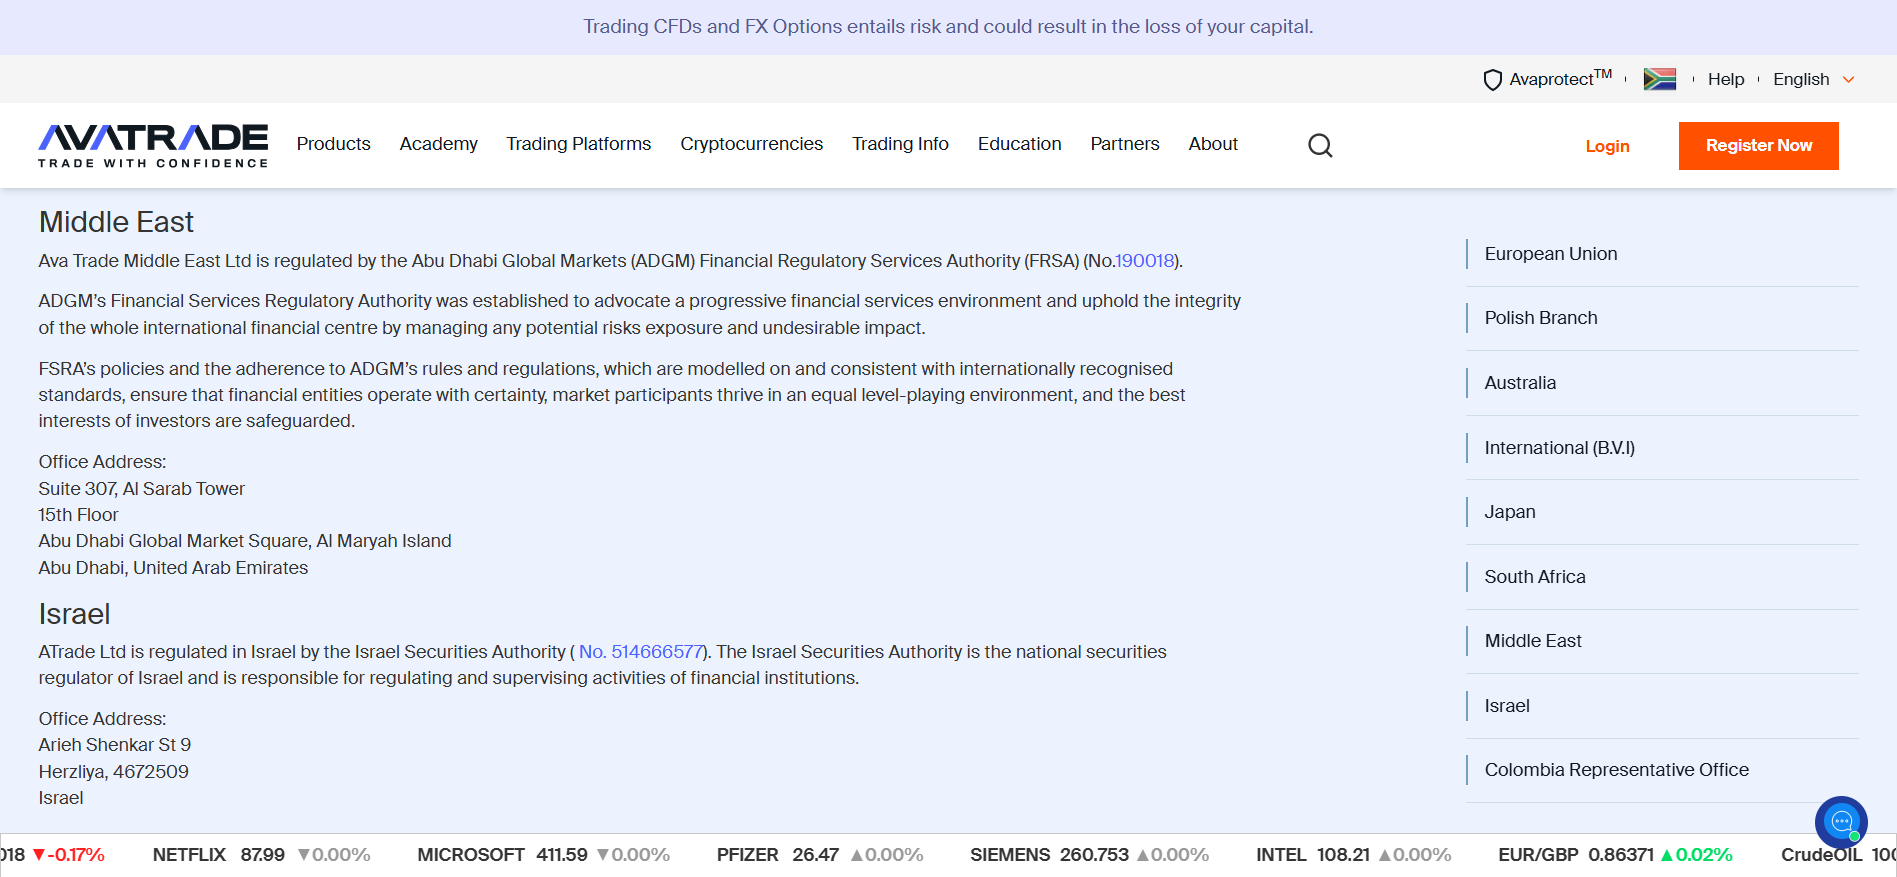1897x877 pixels.
Task: Click the EUR/GBP ticker item
Action: click(x=1615, y=855)
